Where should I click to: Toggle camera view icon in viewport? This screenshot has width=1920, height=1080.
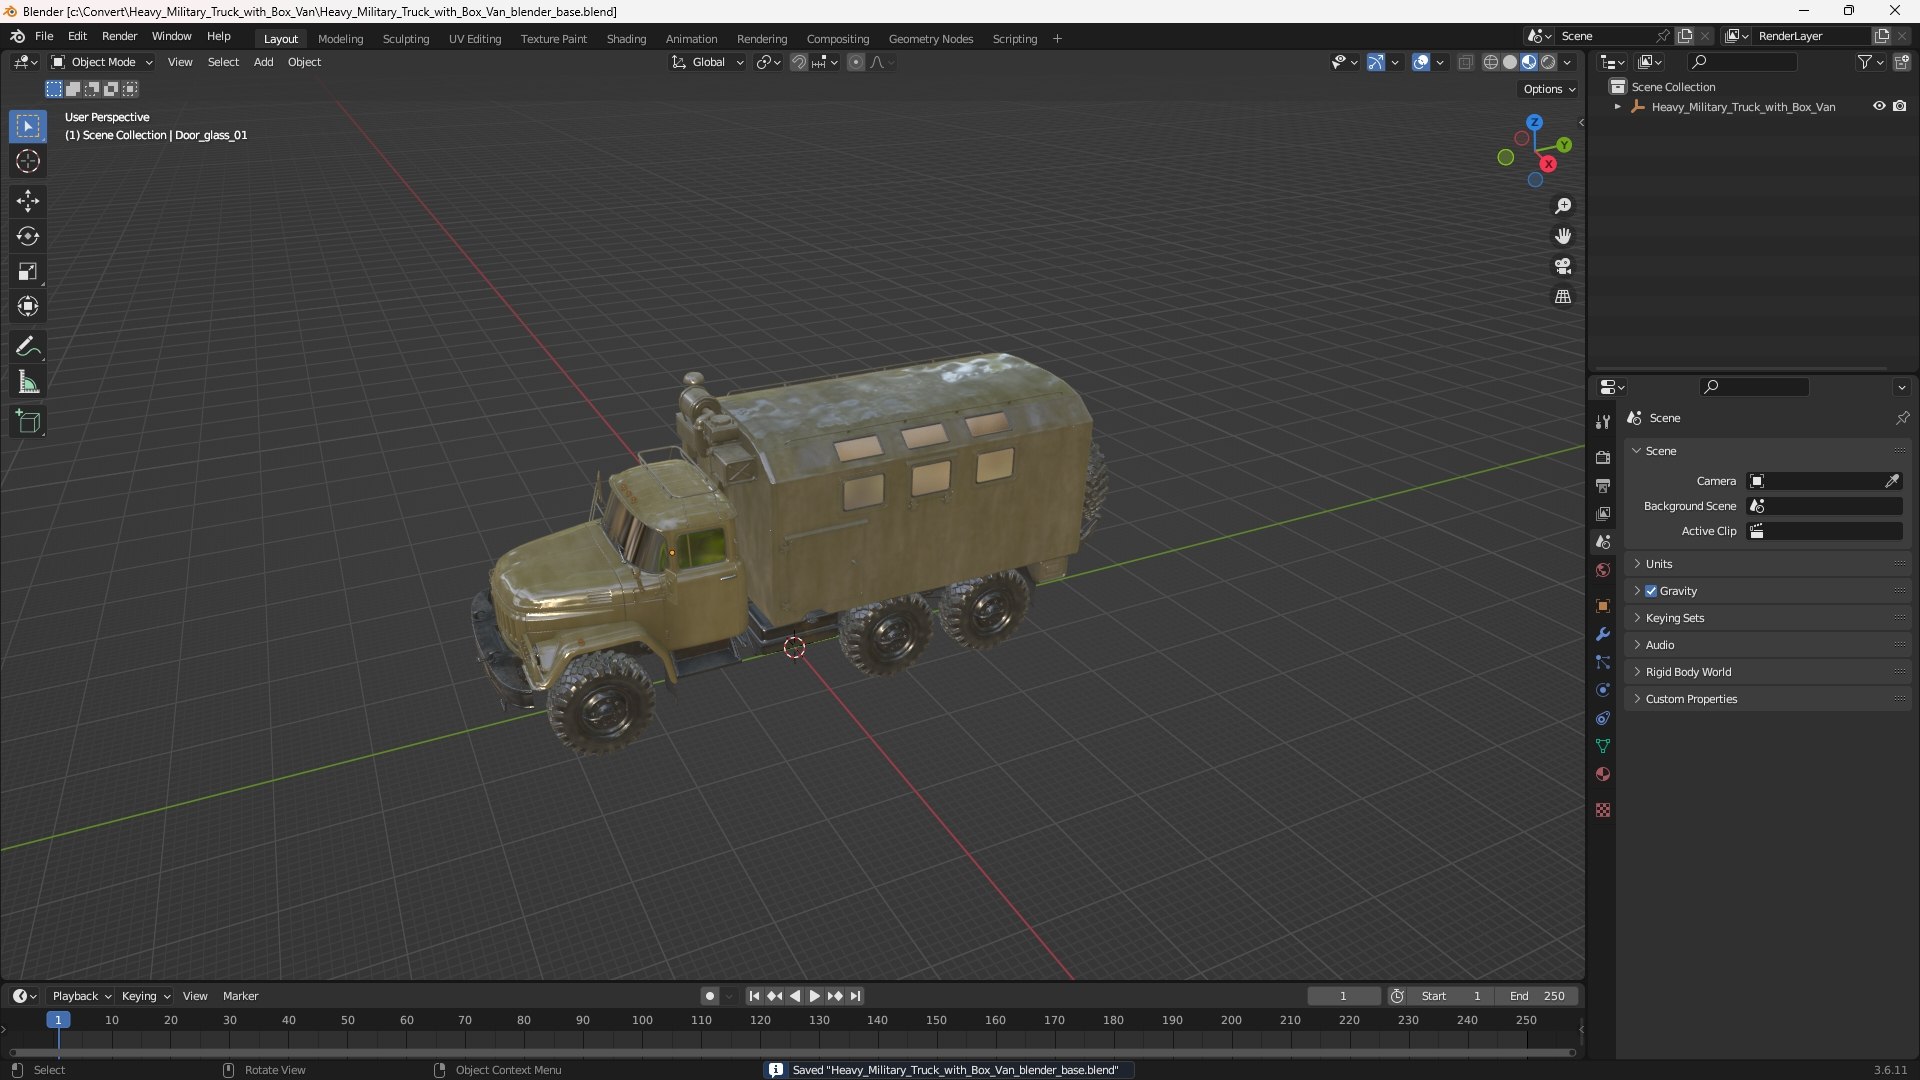pyautogui.click(x=1563, y=266)
